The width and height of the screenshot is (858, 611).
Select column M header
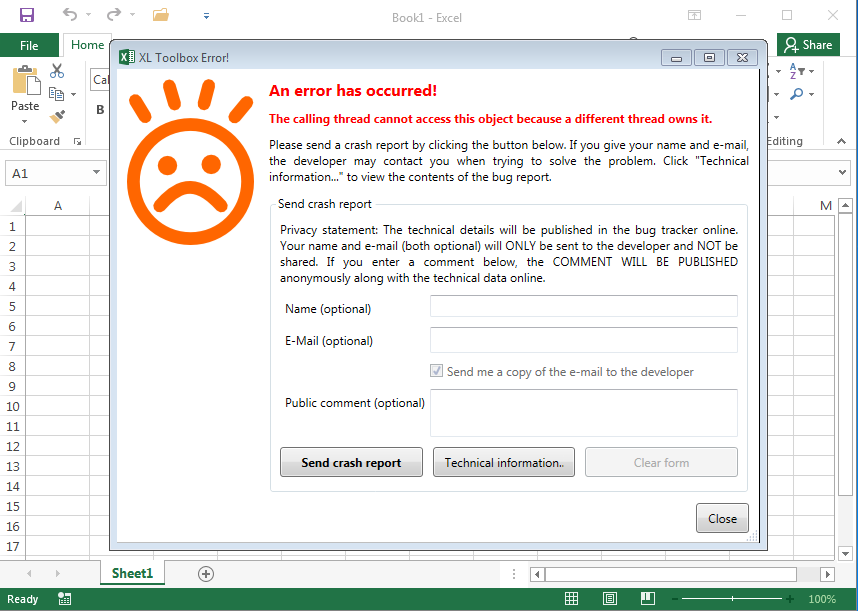(826, 206)
